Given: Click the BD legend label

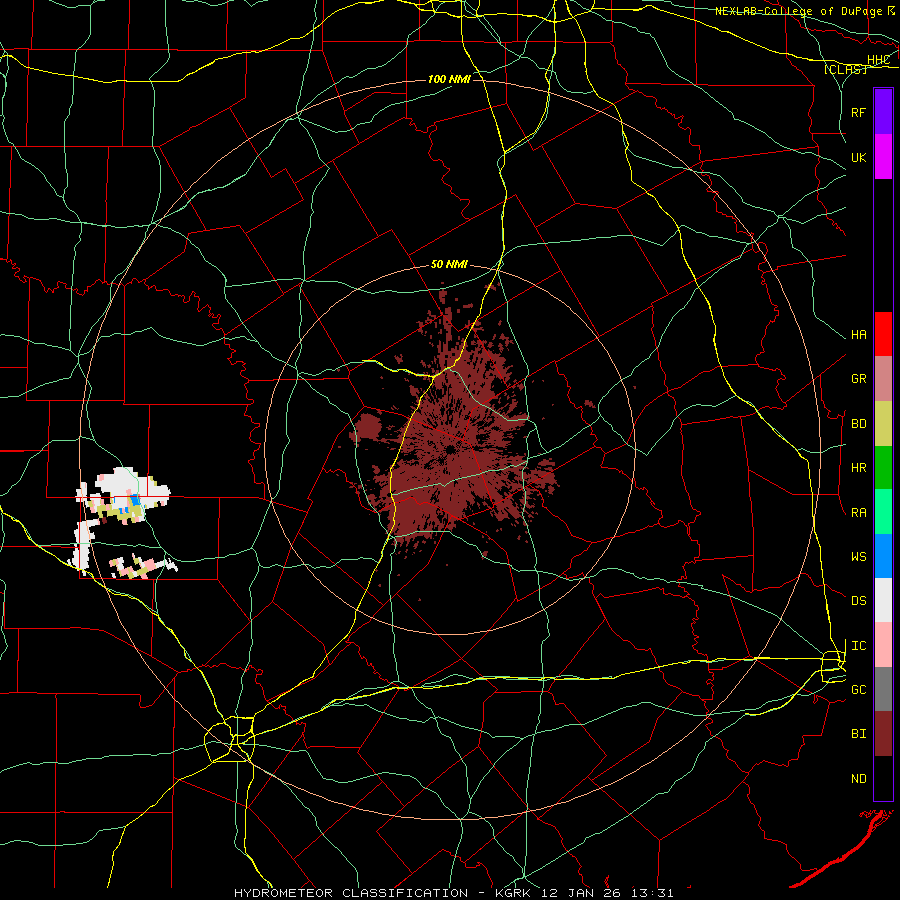Looking at the screenshot, I should [x=858, y=424].
